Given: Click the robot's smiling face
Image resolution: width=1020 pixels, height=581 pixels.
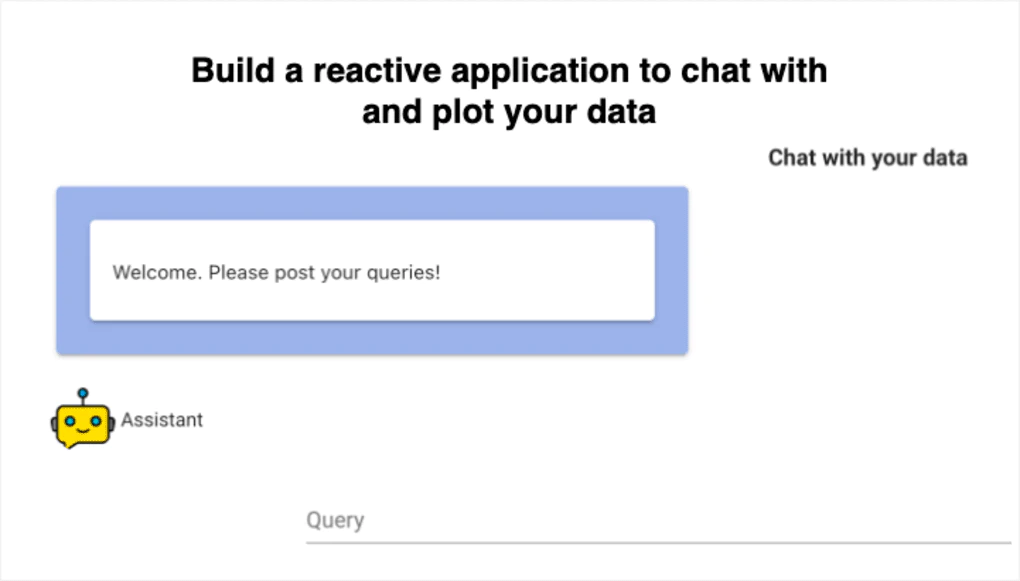Looking at the screenshot, I should coord(83,430).
